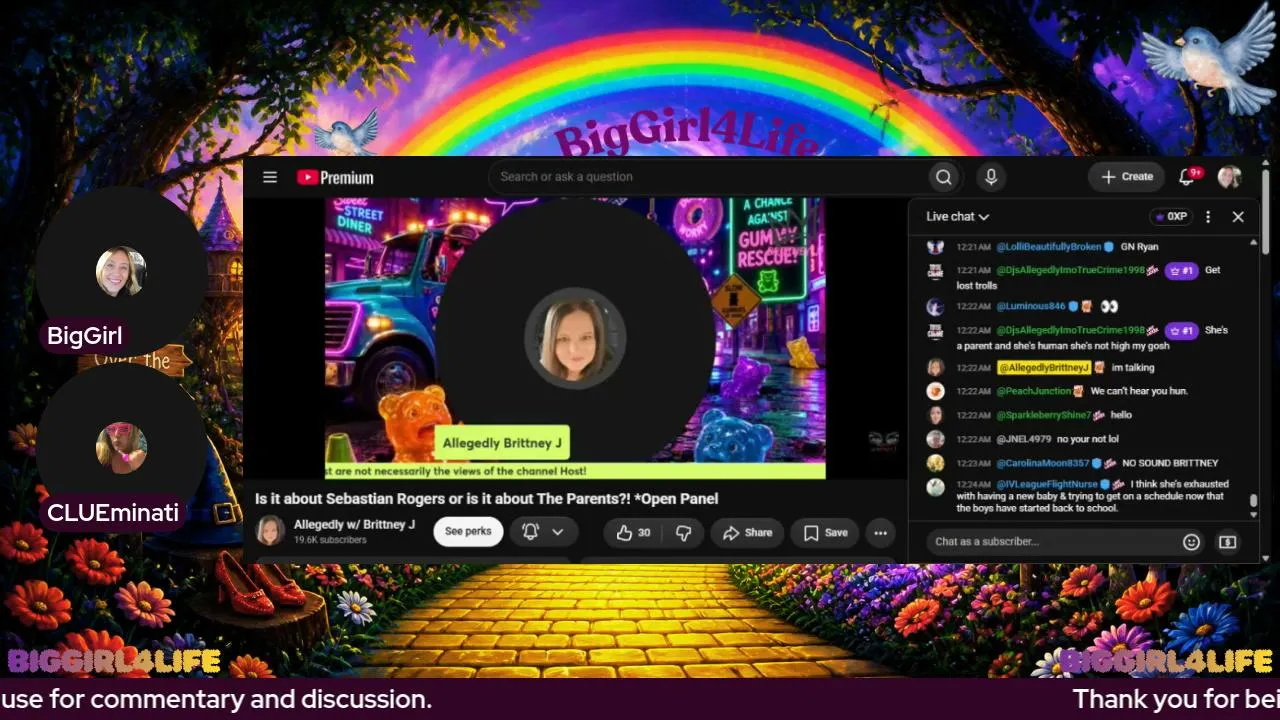Open more actions for the video
The height and width of the screenshot is (720, 1280).
tap(880, 532)
